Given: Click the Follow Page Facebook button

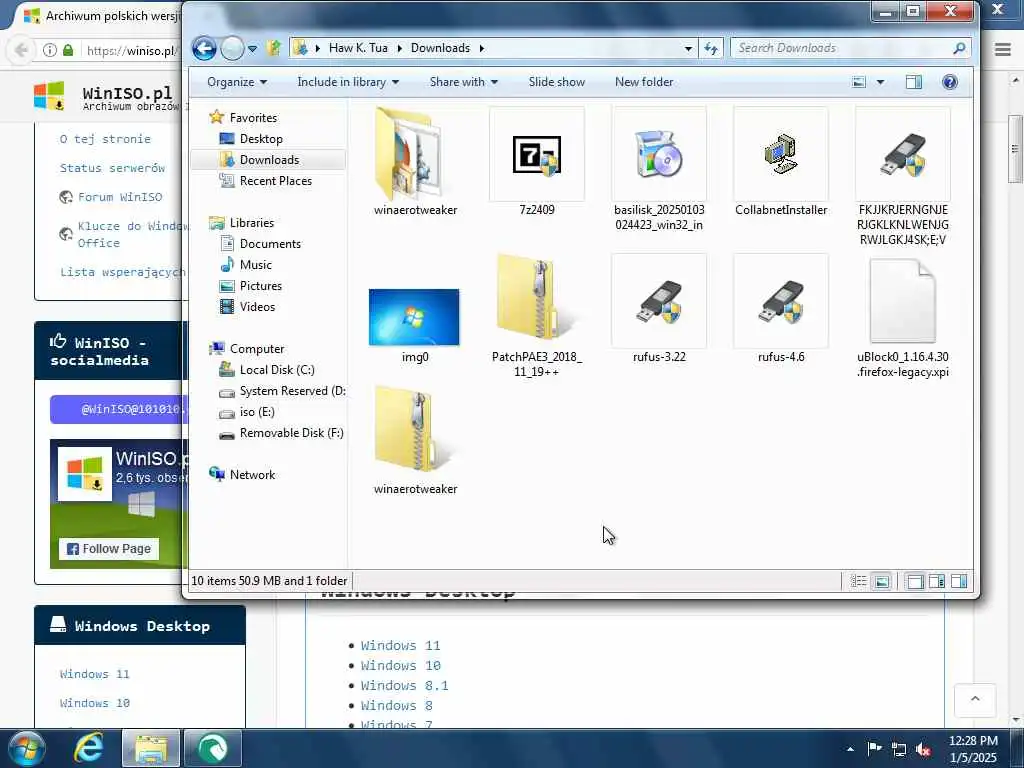Looking at the screenshot, I should 109,549.
